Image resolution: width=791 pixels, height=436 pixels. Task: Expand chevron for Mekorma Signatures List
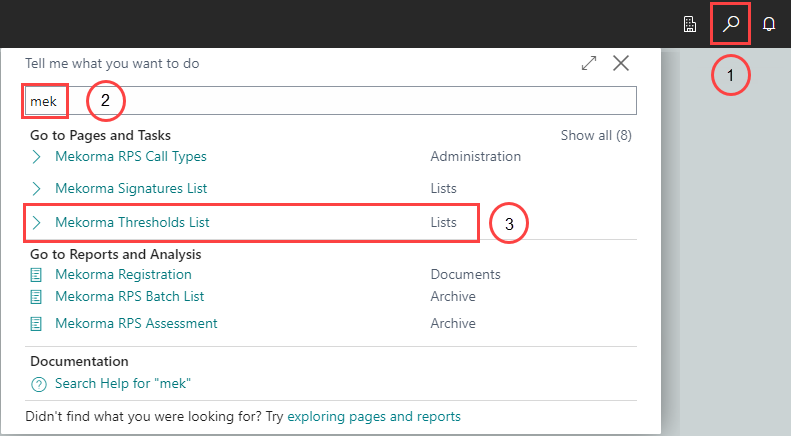[38, 188]
